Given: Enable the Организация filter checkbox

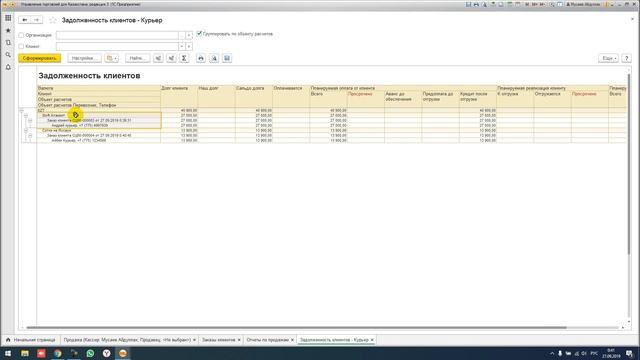Looking at the screenshot, I should pyautogui.click(x=21, y=35).
